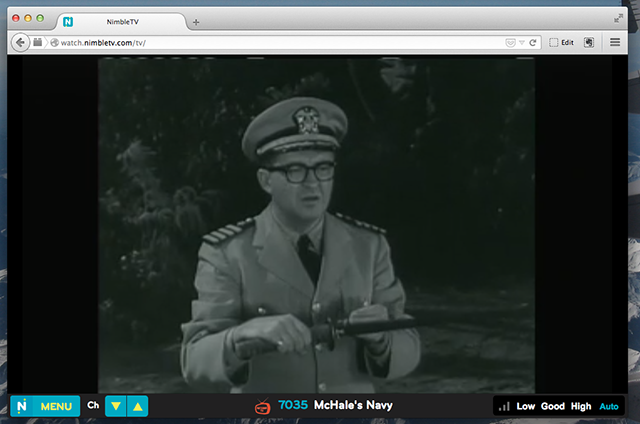Go to the next channel down
This screenshot has height=424, width=640.
tap(116, 406)
